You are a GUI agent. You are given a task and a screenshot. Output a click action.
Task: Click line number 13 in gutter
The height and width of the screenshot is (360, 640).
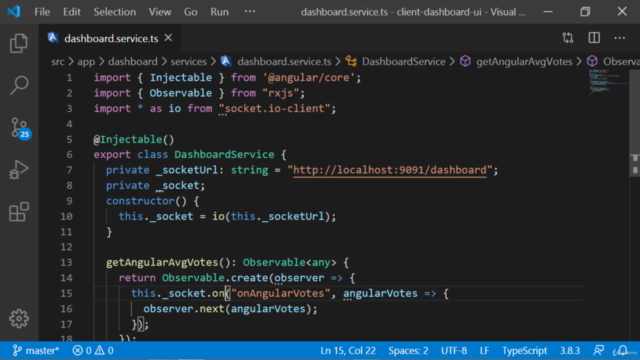point(66,262)
